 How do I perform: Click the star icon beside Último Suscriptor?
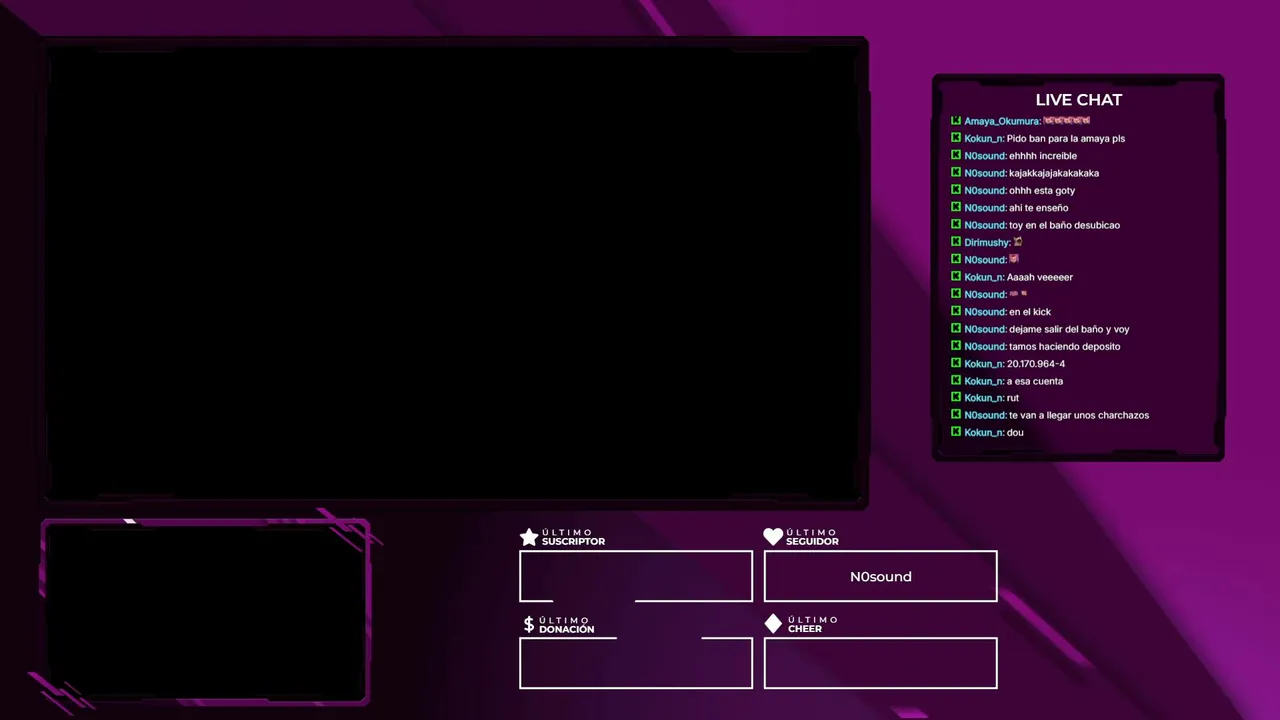click(x=529, y=537)
